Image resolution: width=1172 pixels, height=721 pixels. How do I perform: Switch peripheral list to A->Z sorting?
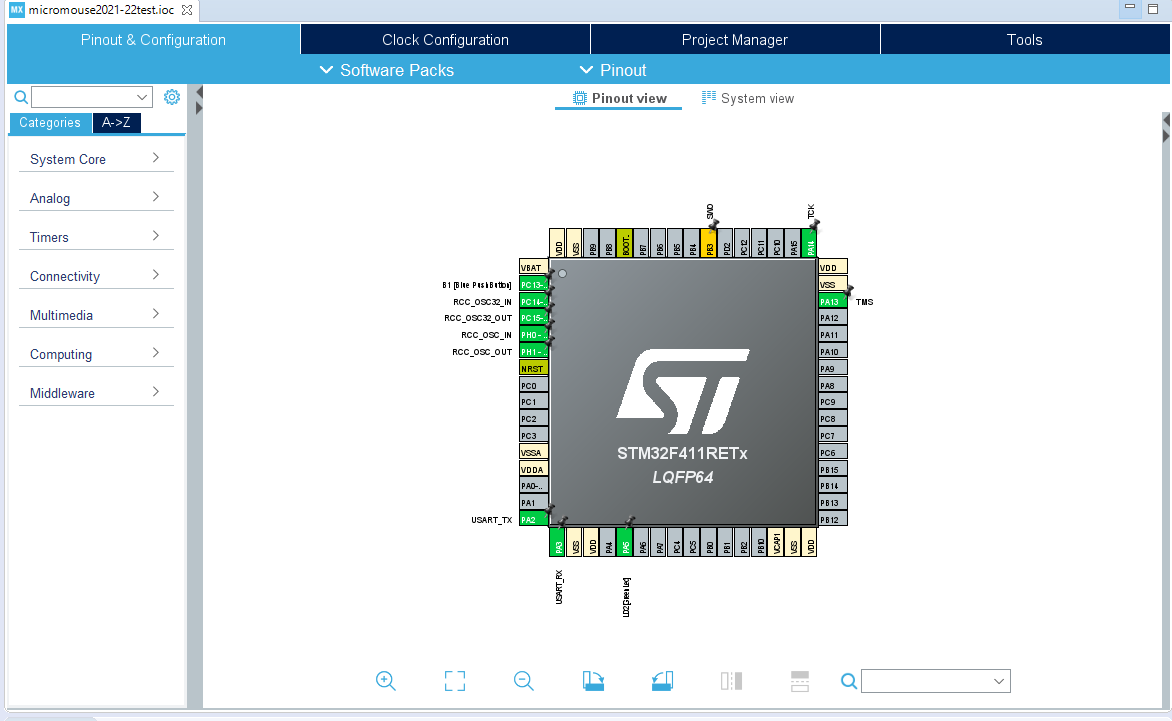tap(117, 123)
